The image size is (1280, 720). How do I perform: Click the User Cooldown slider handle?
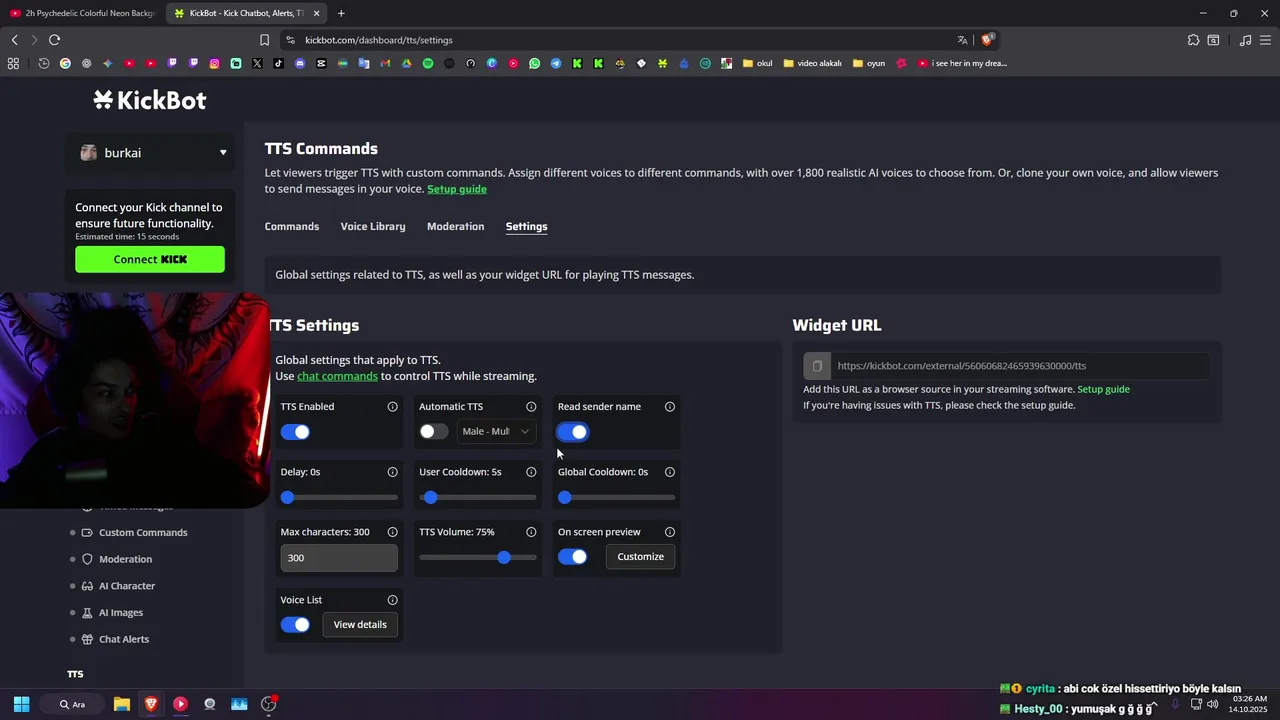[x=430, y=497]
